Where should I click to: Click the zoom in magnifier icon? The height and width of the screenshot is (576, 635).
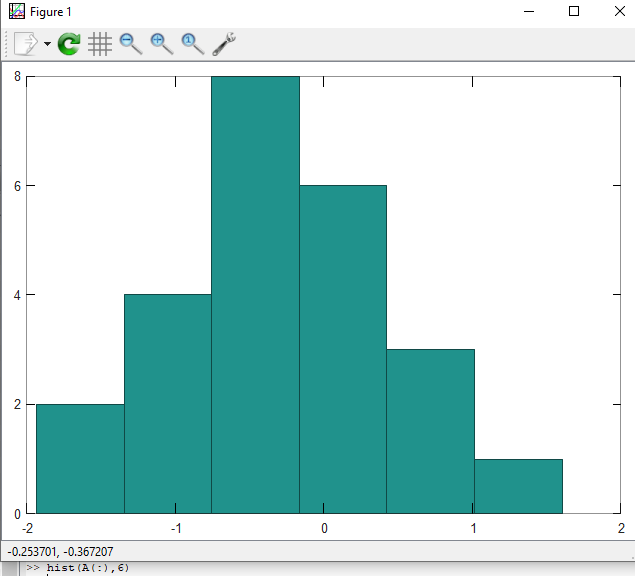161,43
